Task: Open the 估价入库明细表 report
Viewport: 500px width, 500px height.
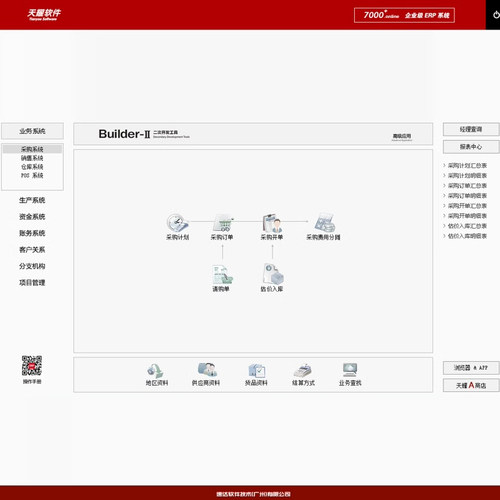Action: (467, 236)
